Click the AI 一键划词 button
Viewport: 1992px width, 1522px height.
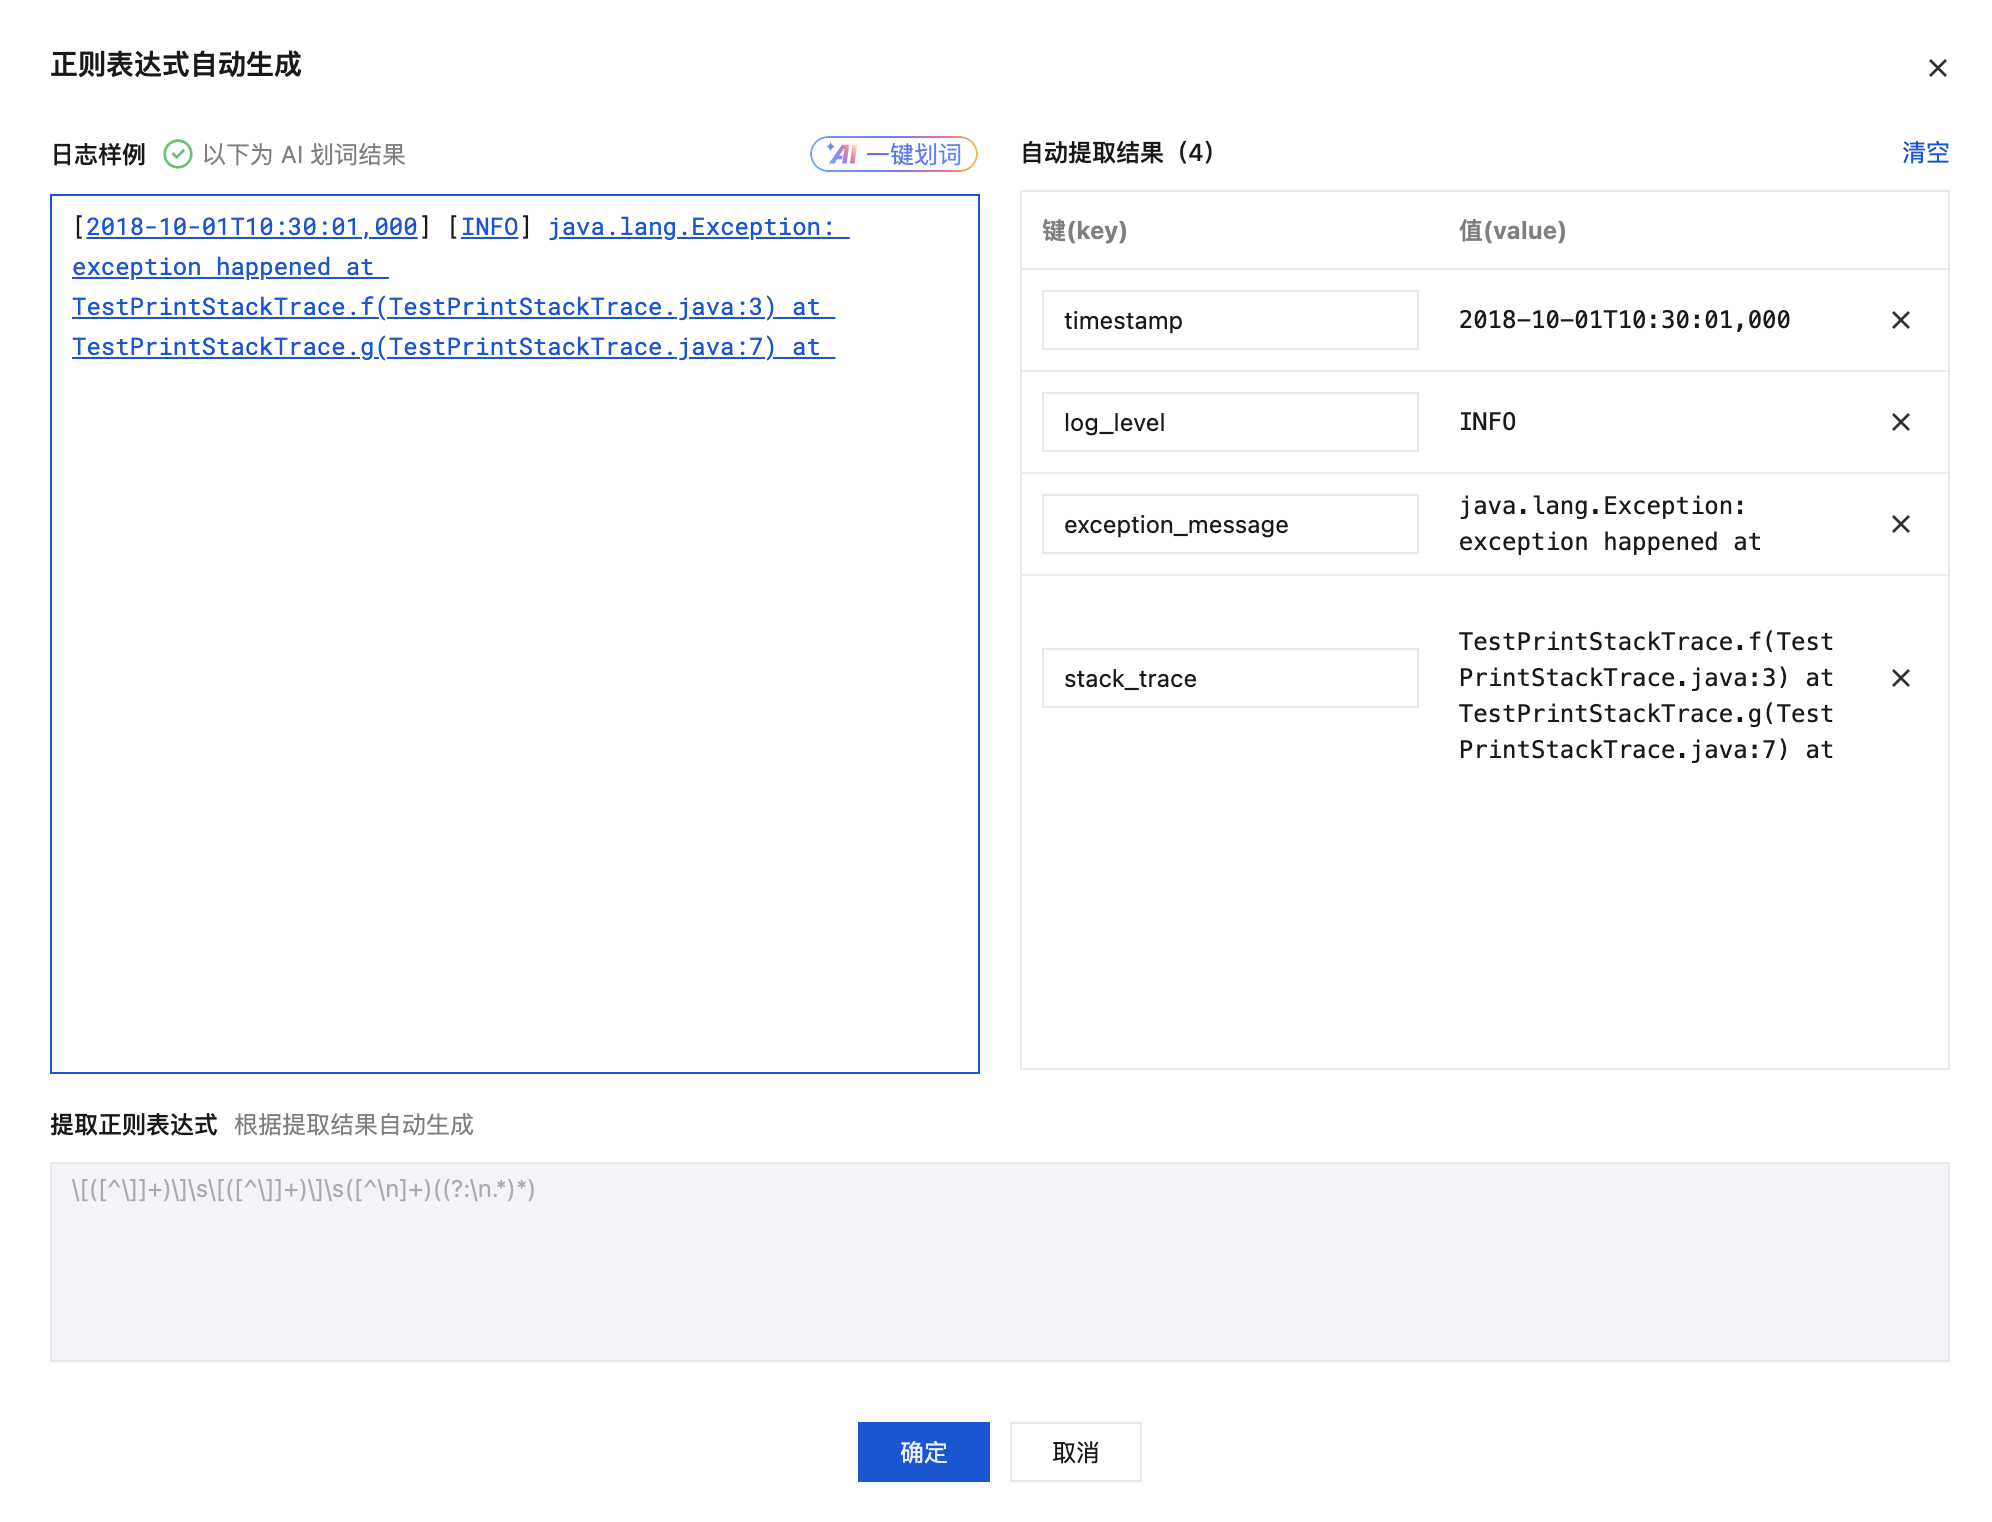pos(893,154)
